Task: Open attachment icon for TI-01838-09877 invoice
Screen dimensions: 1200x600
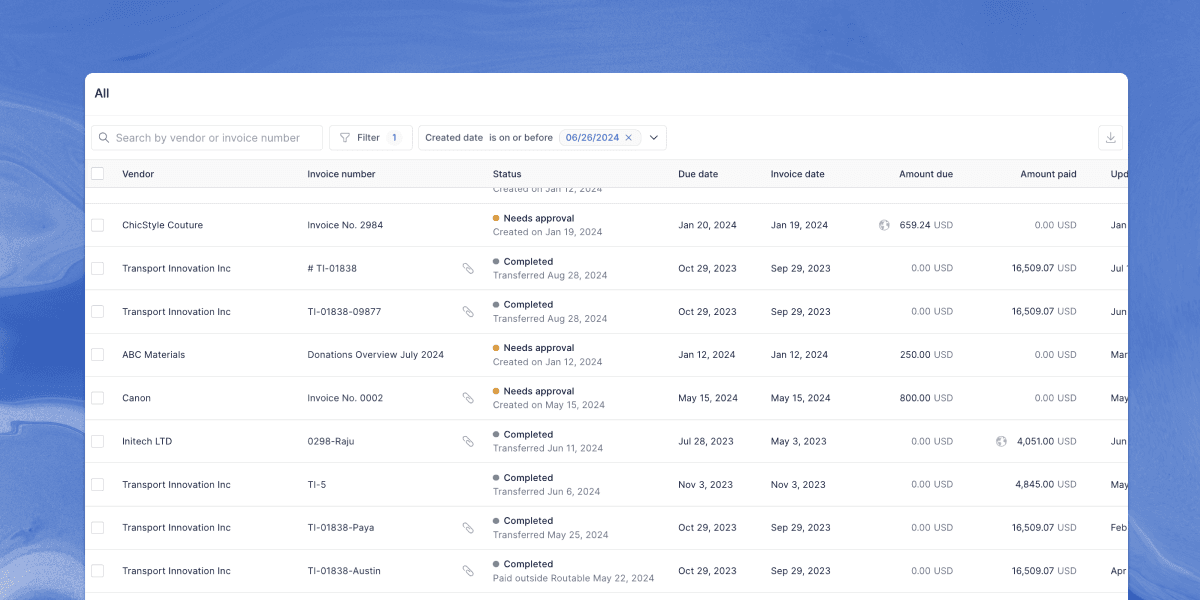Action: pos(467,312)
